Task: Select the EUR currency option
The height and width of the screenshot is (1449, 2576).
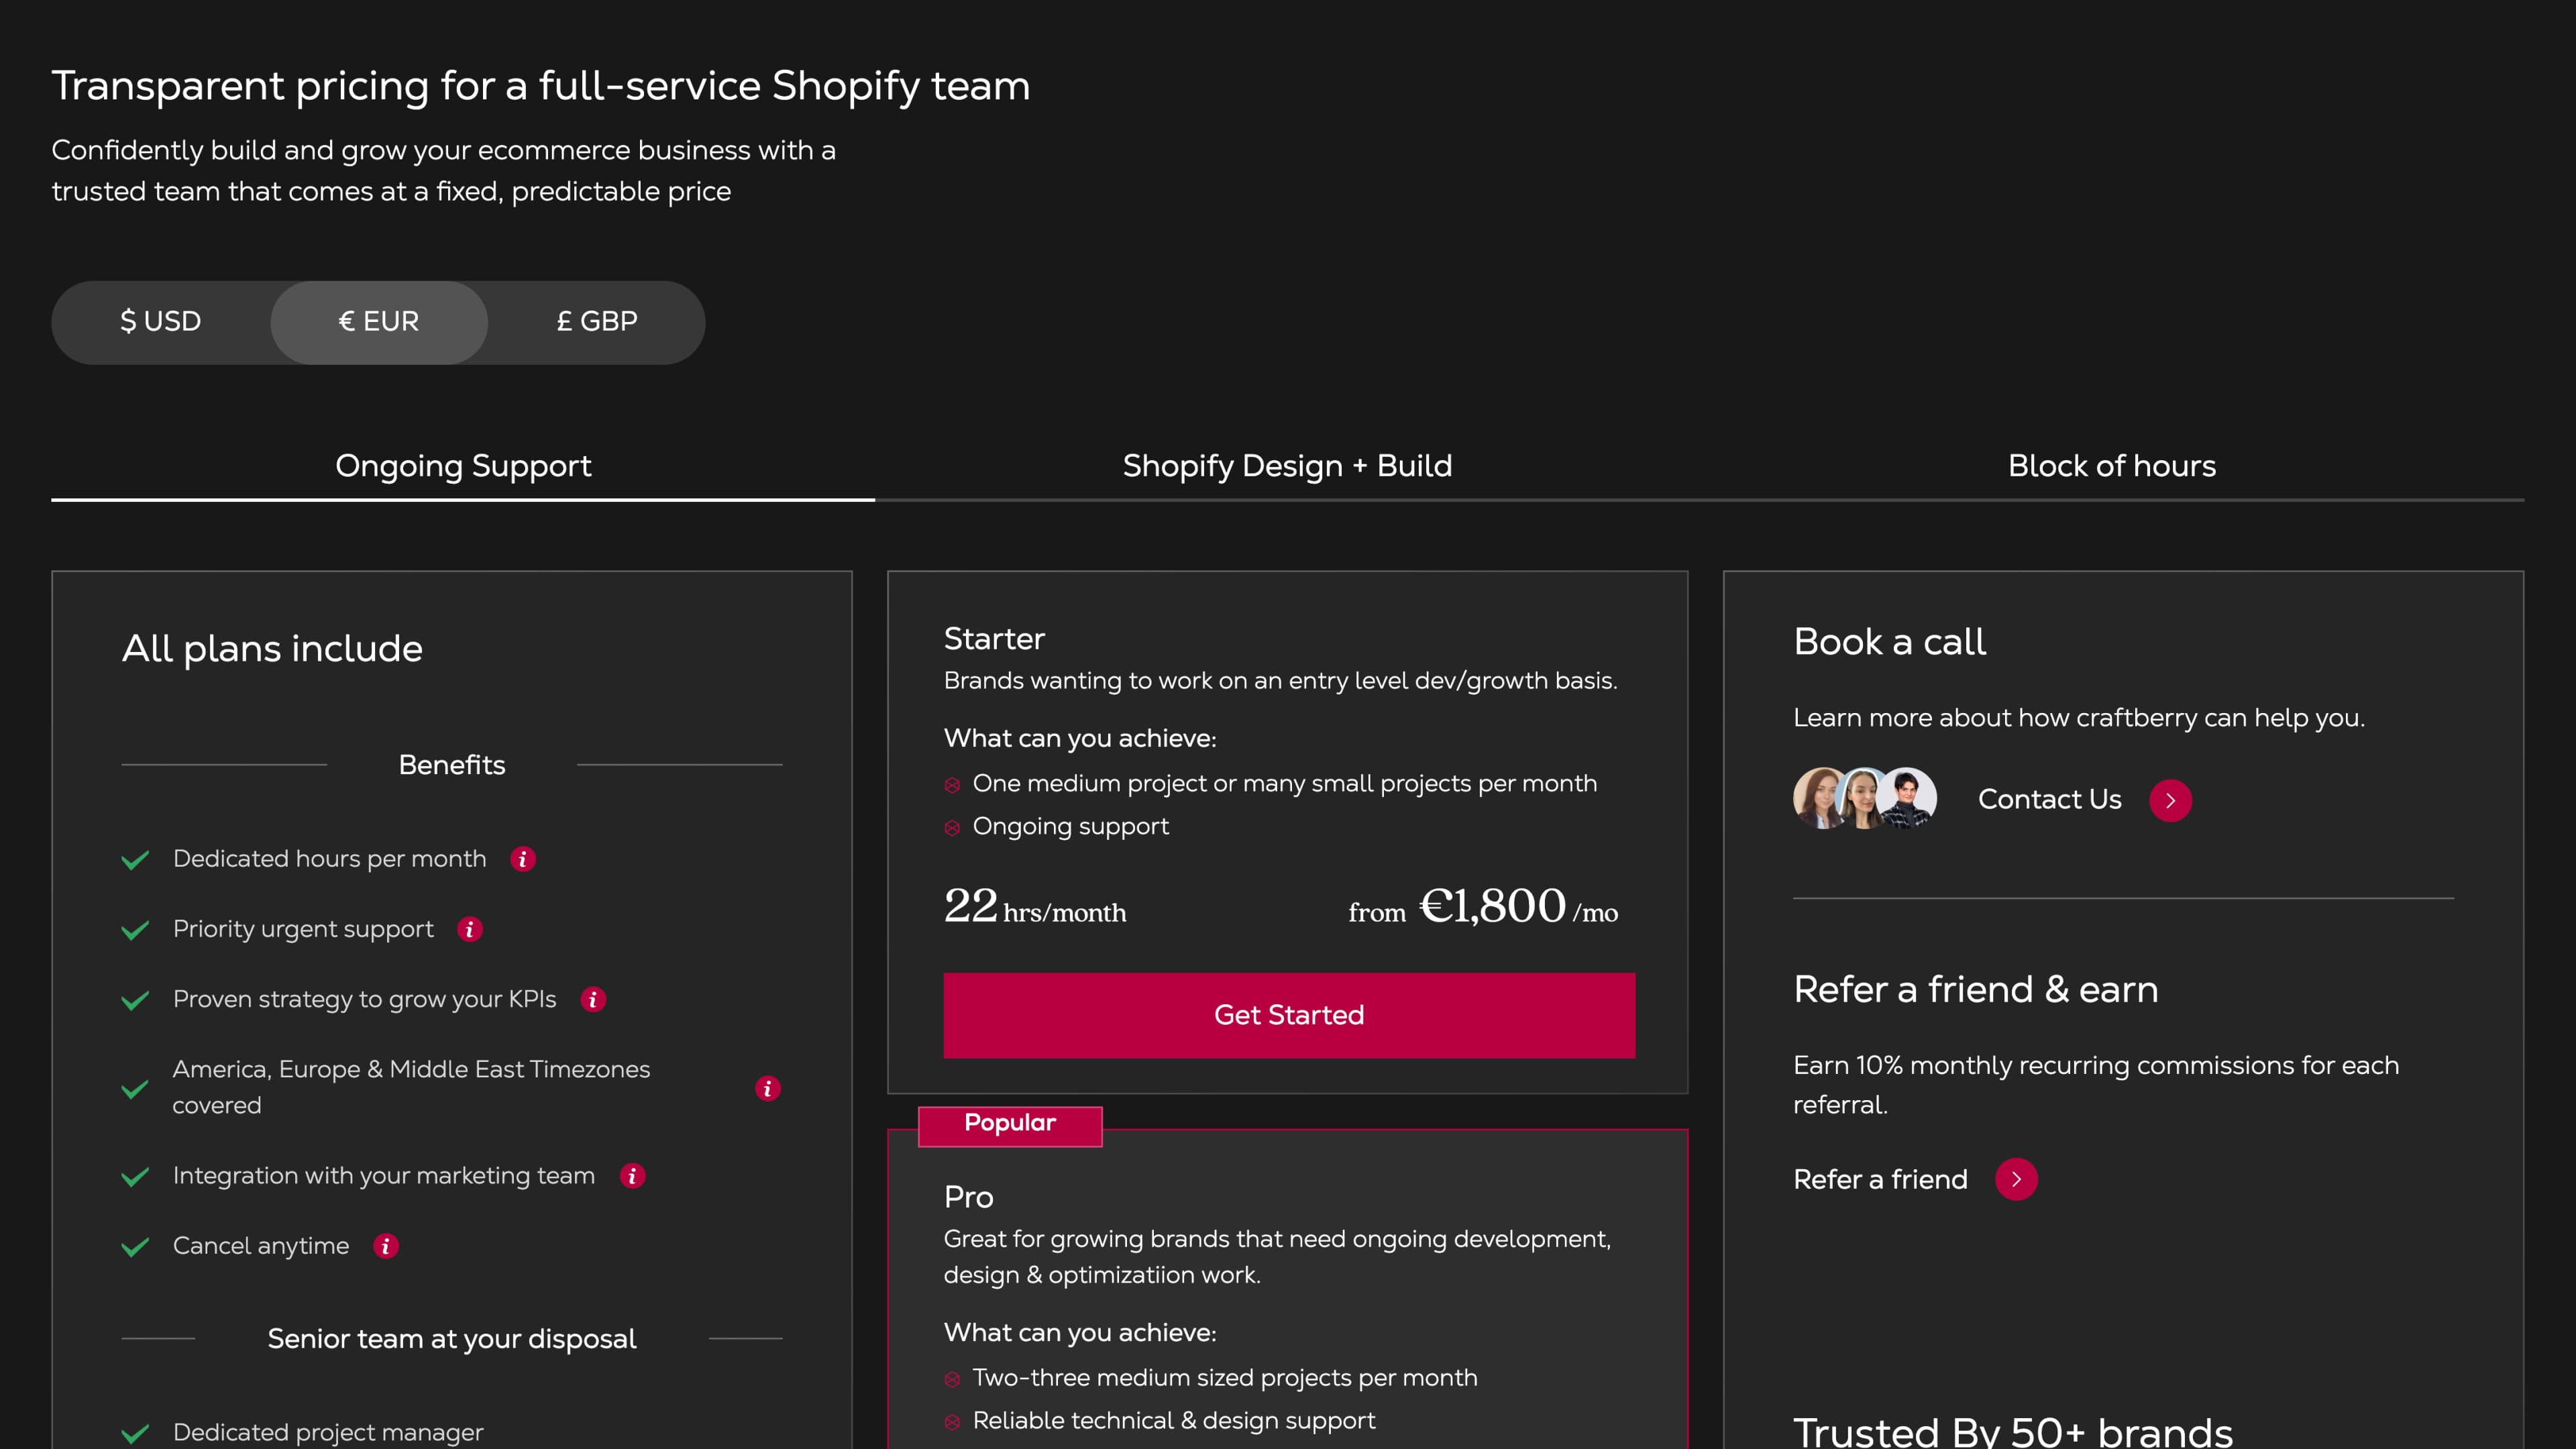Action: (379, 322)
